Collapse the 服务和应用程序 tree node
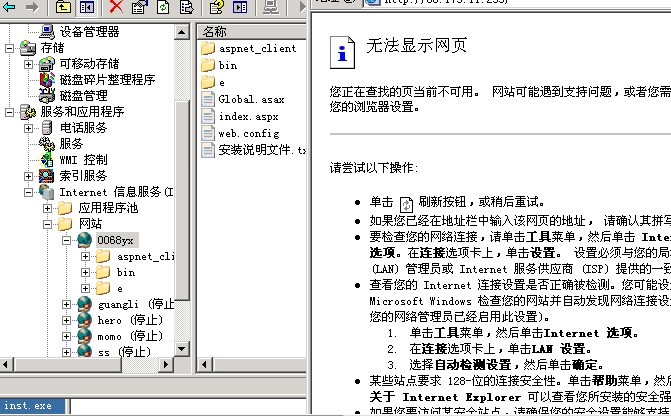The width and height of the screenshot is (671, 416). pos(11,112)
